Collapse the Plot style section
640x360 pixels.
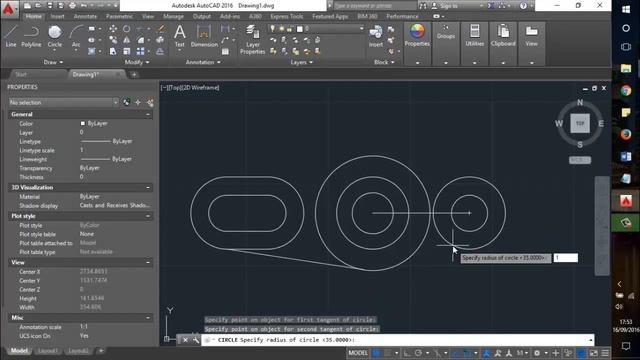click(148, 216)
